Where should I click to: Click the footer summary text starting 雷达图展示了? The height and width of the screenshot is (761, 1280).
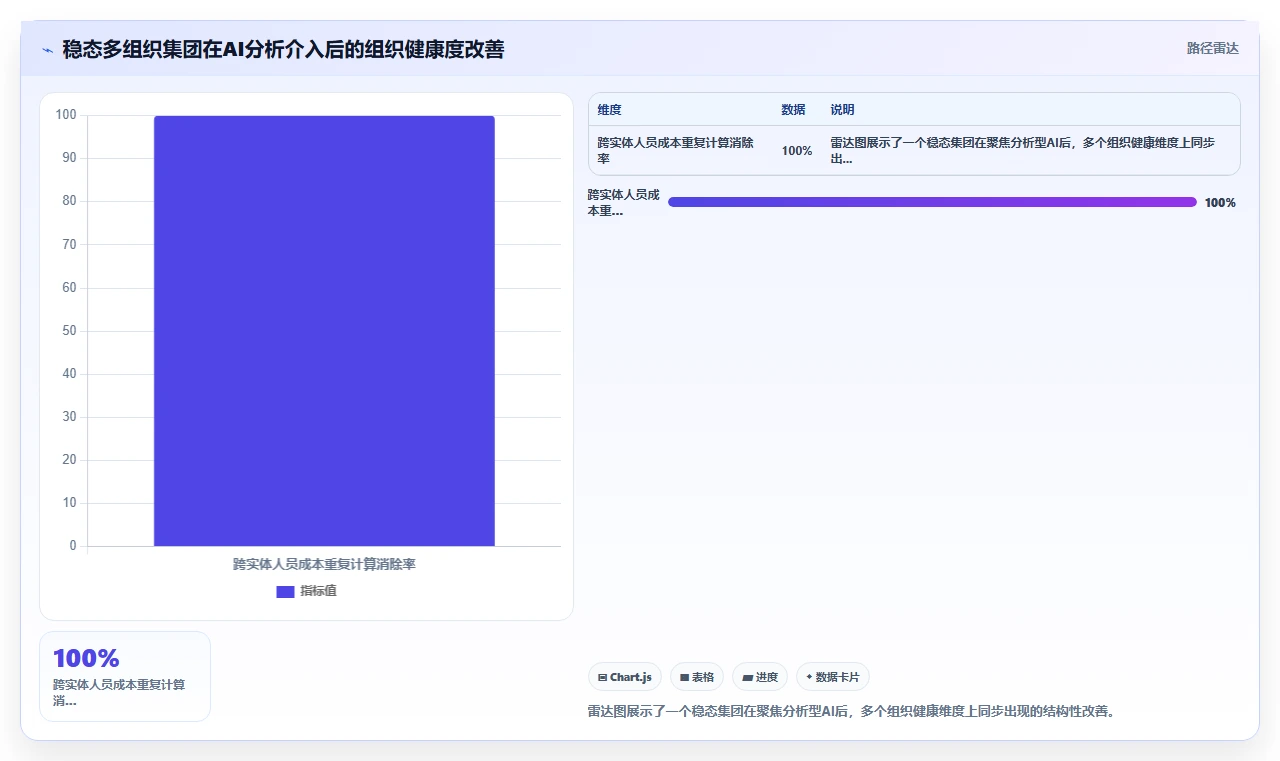point(851,712)
